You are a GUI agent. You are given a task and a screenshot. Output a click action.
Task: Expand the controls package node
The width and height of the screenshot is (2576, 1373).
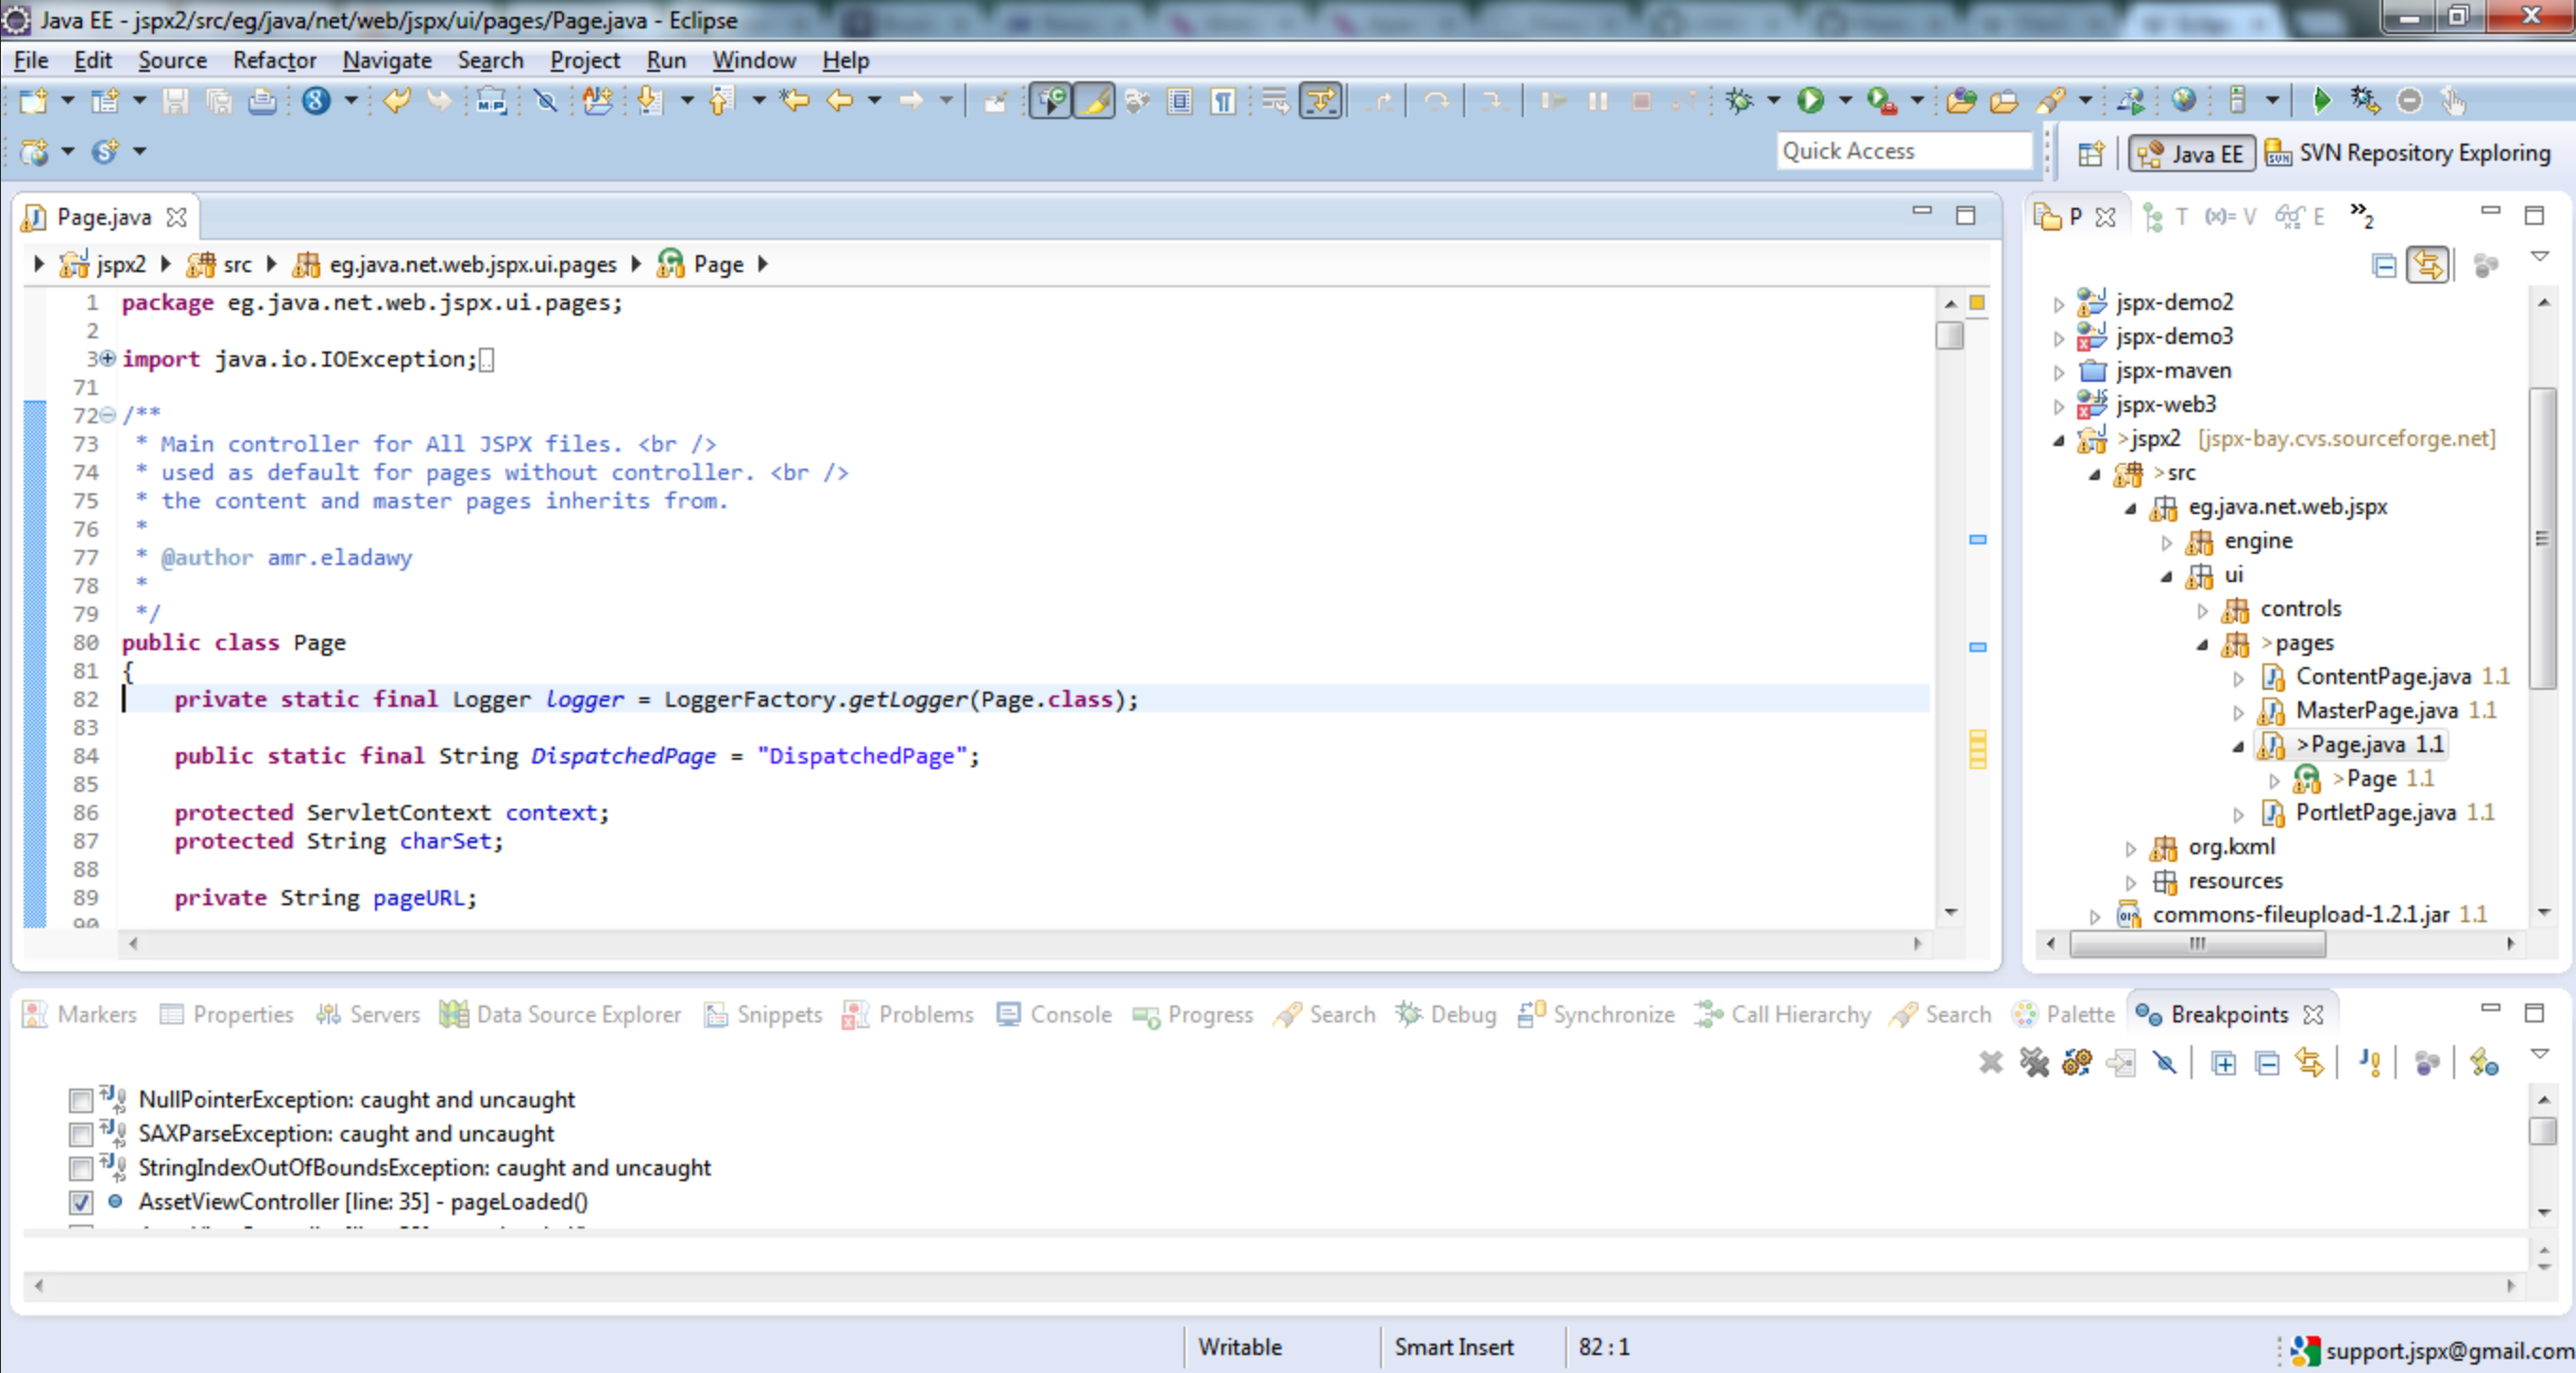(2201, 610)
